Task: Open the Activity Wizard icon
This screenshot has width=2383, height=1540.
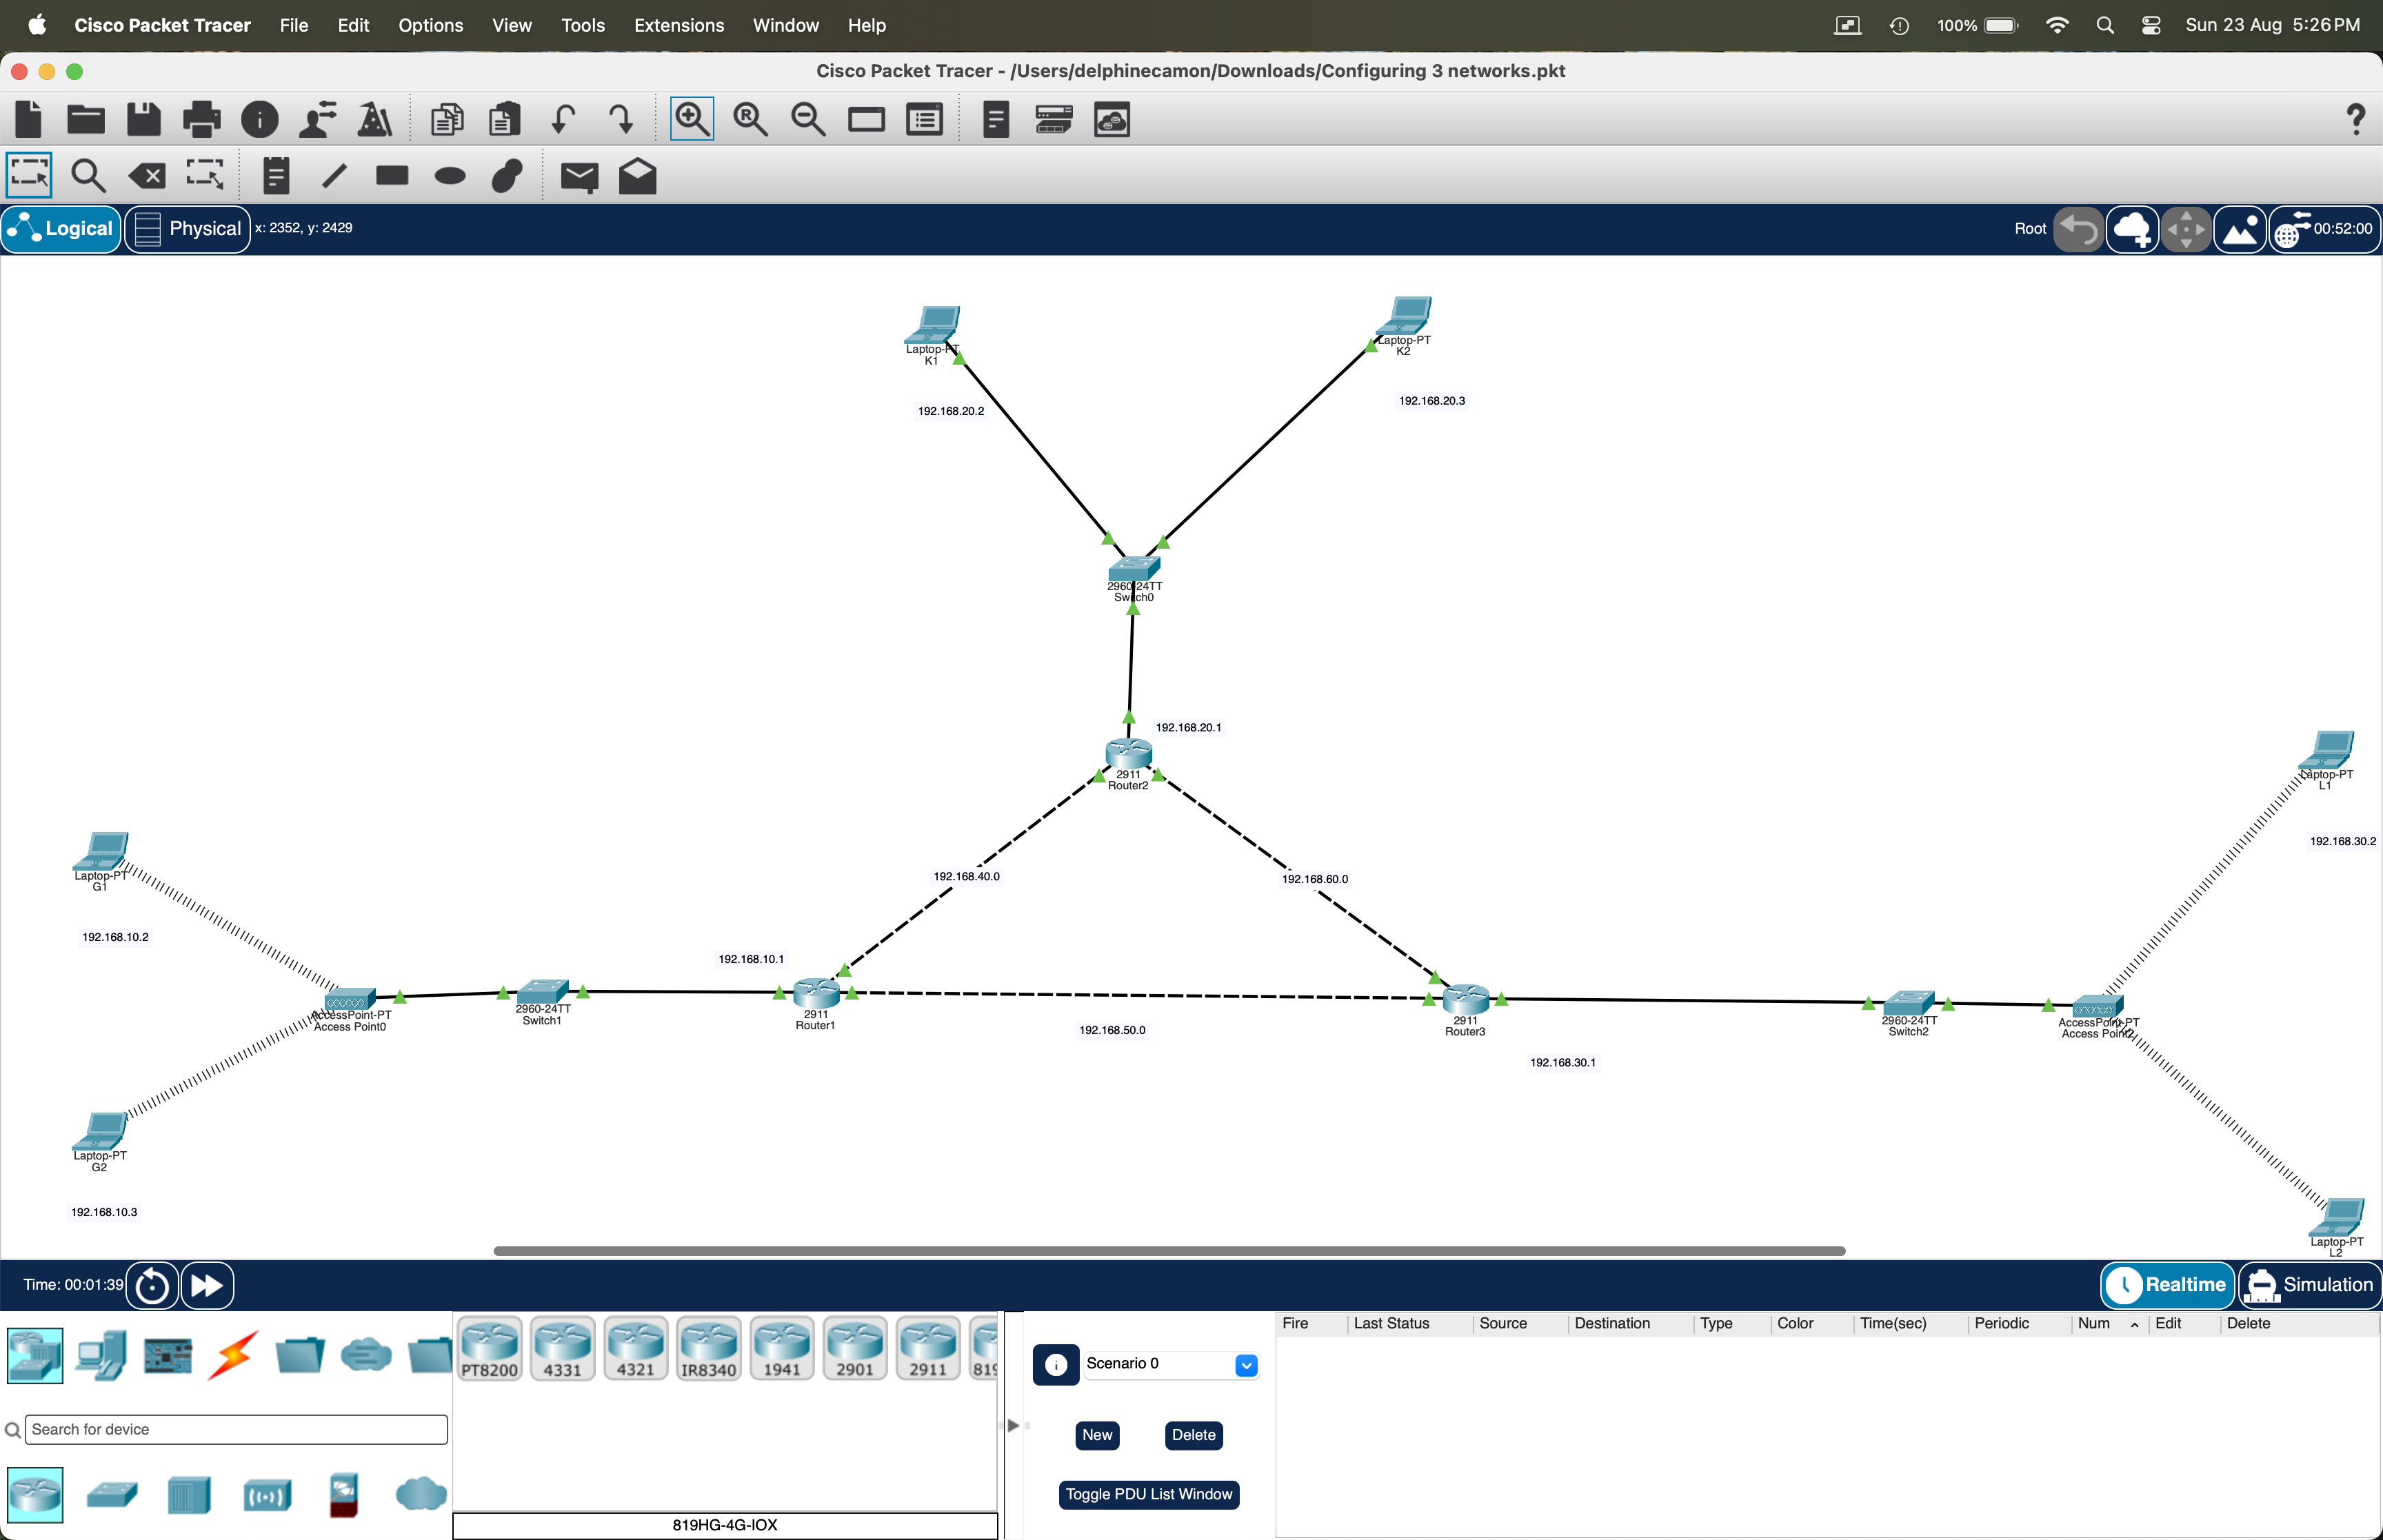Action: (317, 119)
